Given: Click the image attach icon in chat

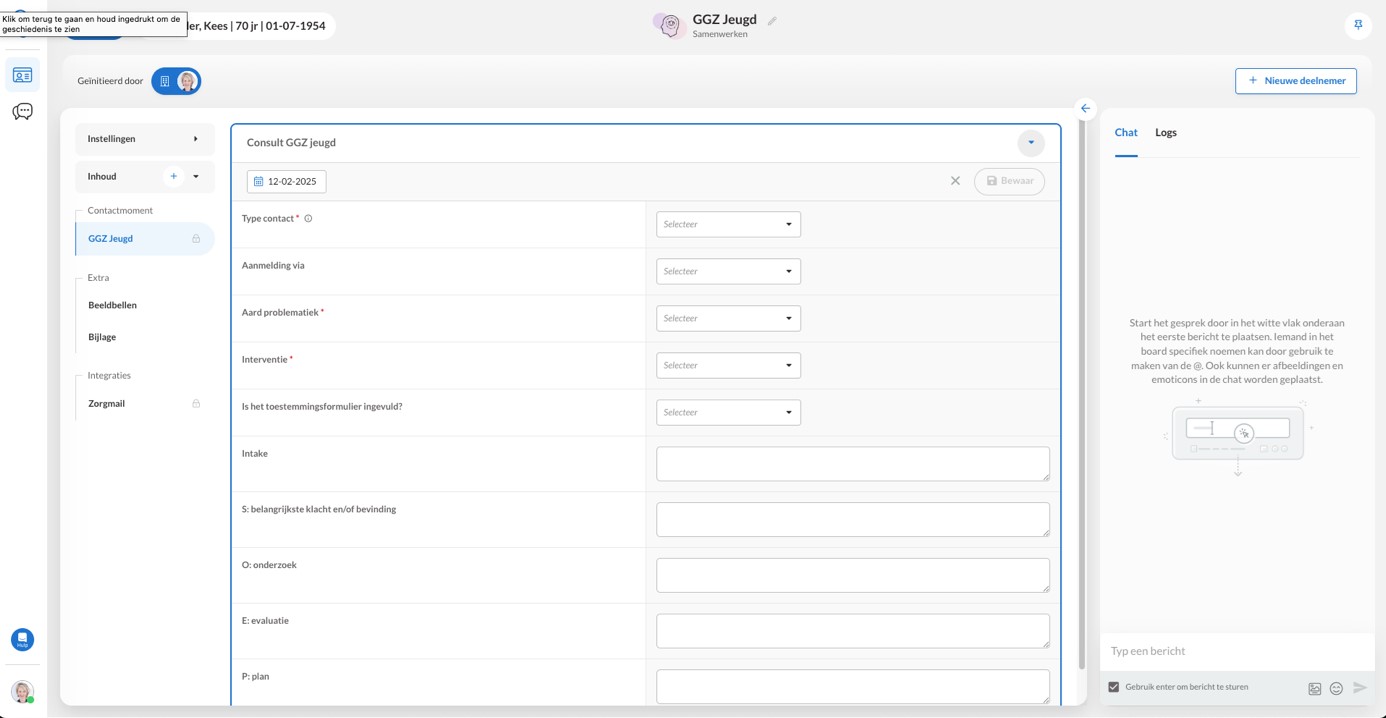Looking at the screenshot, I should (1314, 688).
